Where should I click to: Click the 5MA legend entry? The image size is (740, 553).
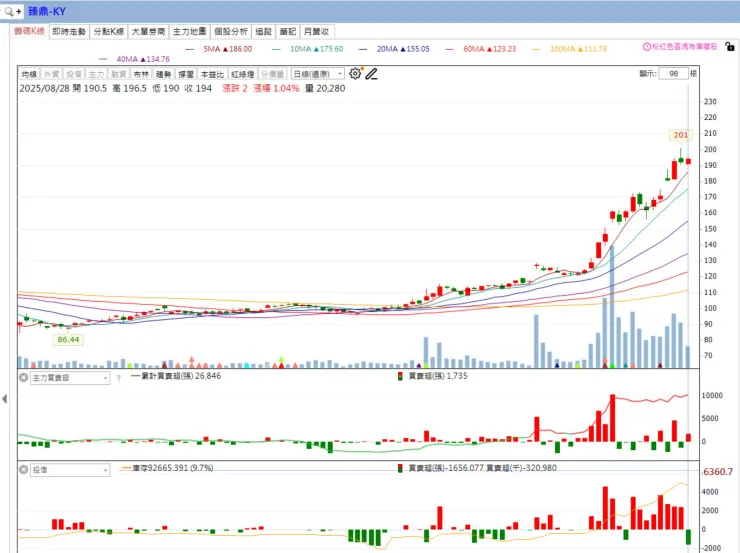[219, 49]
